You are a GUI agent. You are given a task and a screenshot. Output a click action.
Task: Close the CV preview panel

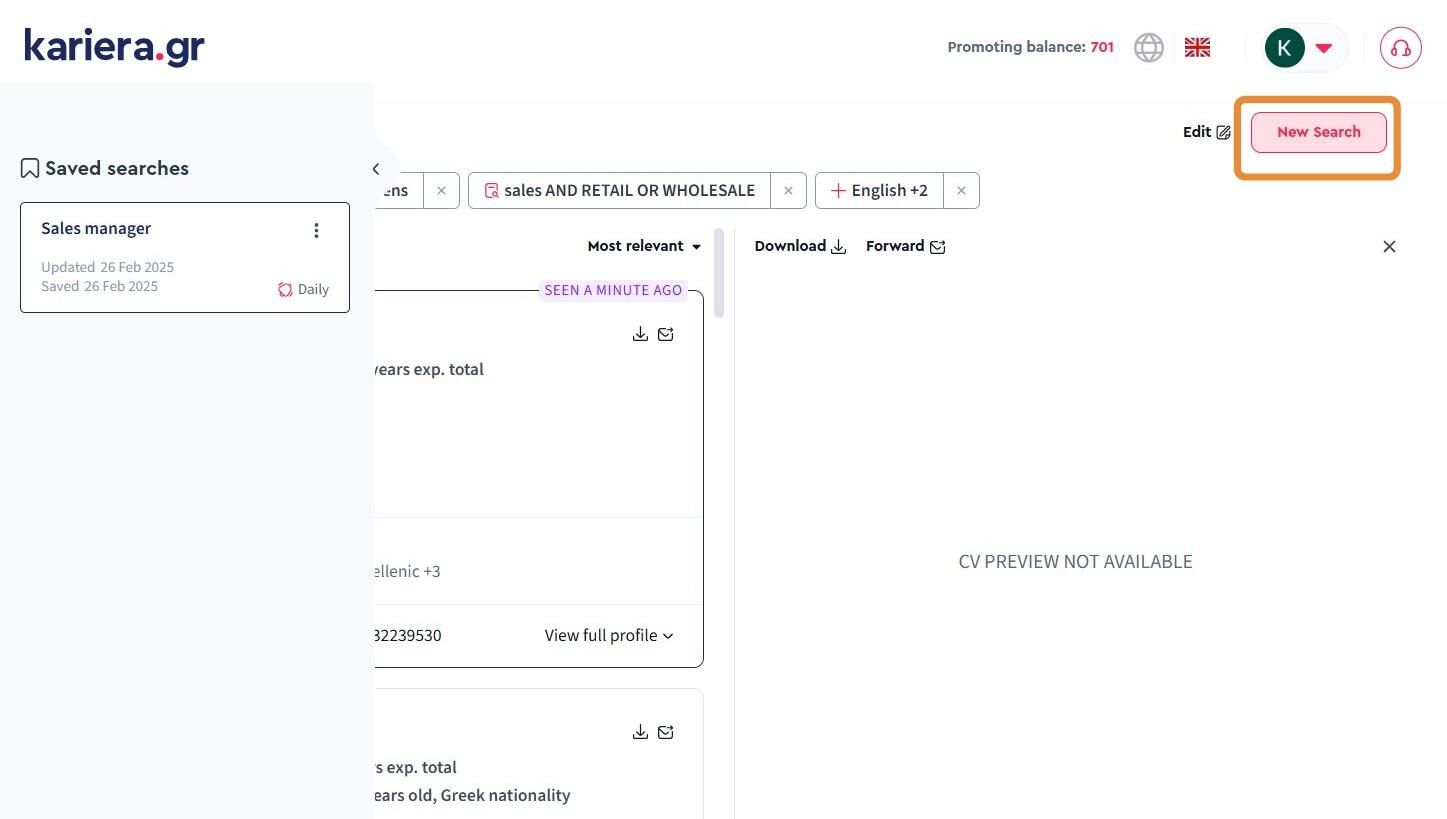click(1389, 247)
